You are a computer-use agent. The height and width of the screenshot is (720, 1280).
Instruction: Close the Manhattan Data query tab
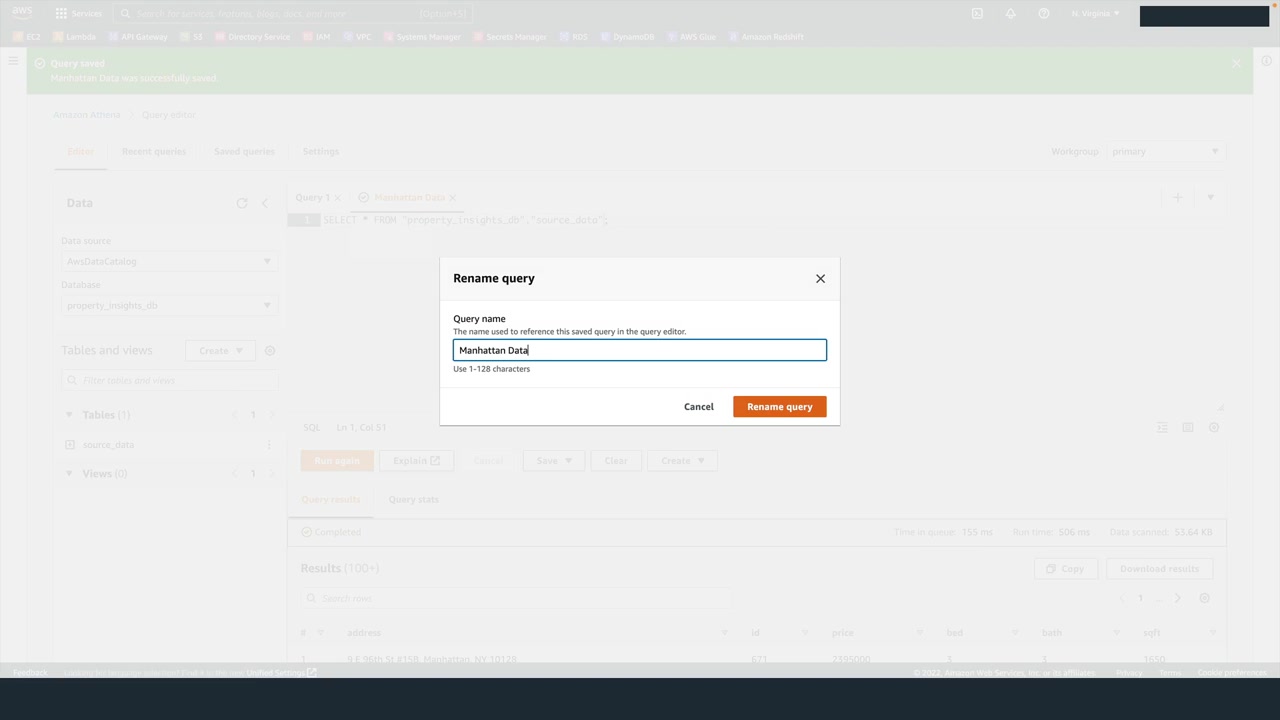453,198
